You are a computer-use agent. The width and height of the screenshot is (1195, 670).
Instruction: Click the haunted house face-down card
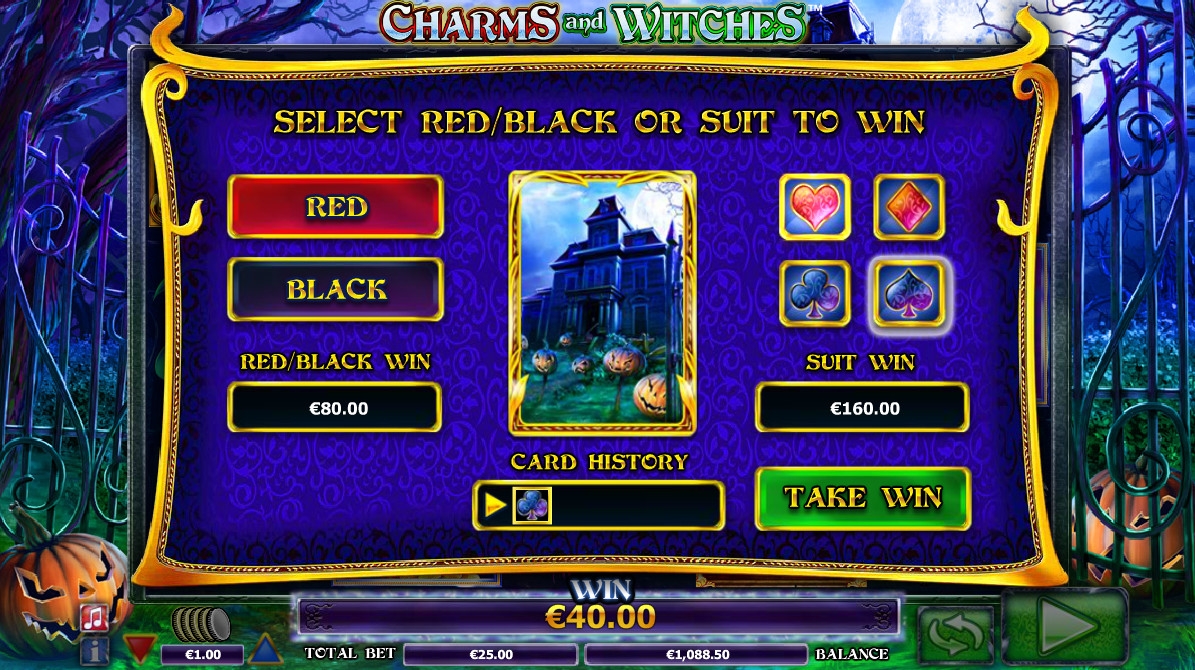tap(602, 303)
